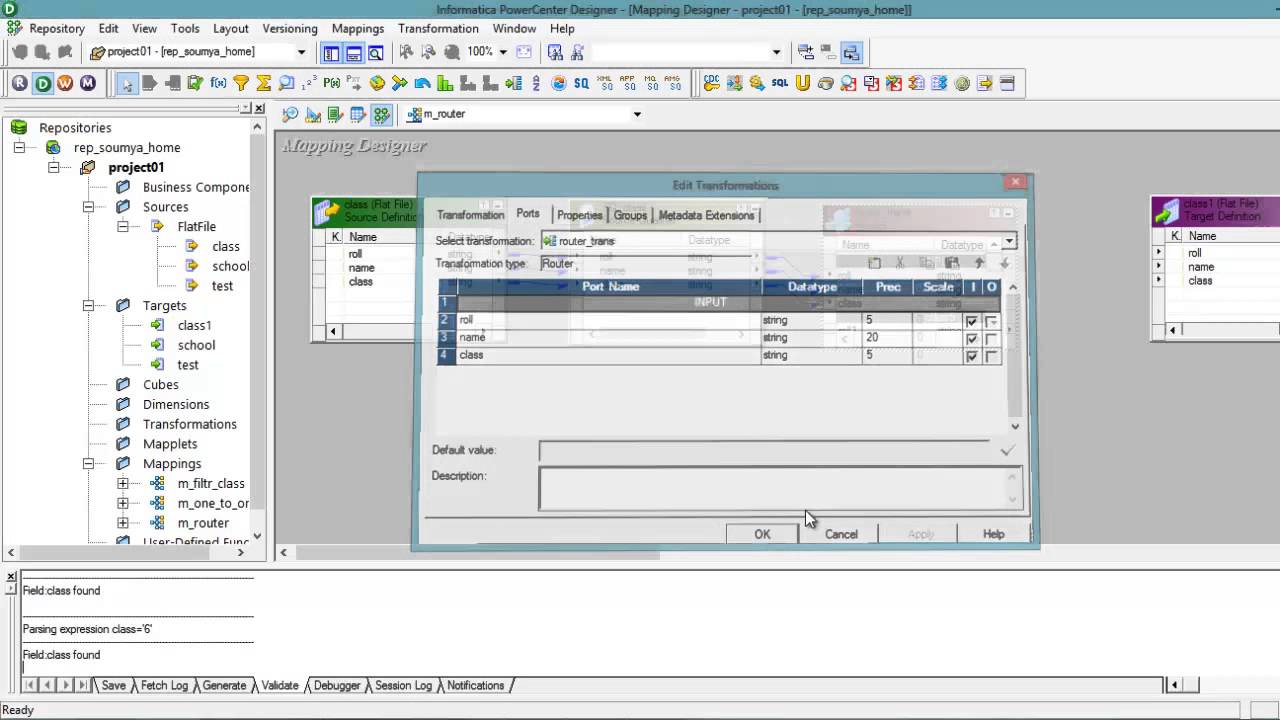Open the Repository Manager (R) tool
This screenshot has width=1280, height=720.
point(20,83)
